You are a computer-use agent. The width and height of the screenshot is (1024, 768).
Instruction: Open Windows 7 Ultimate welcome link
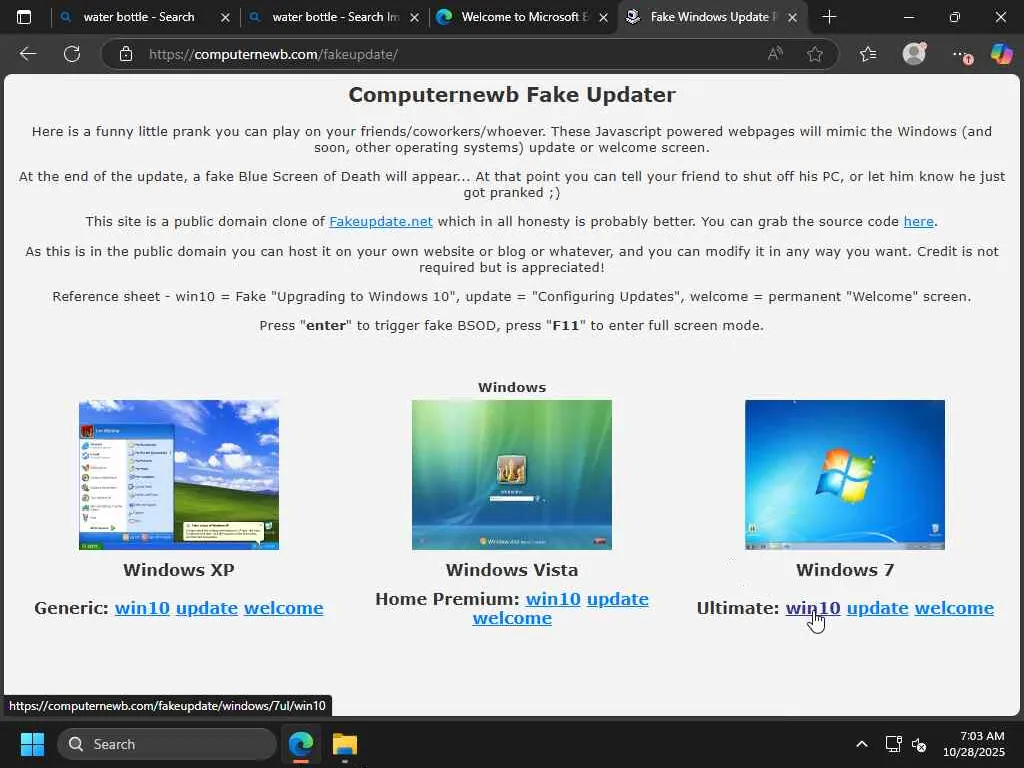954,608
